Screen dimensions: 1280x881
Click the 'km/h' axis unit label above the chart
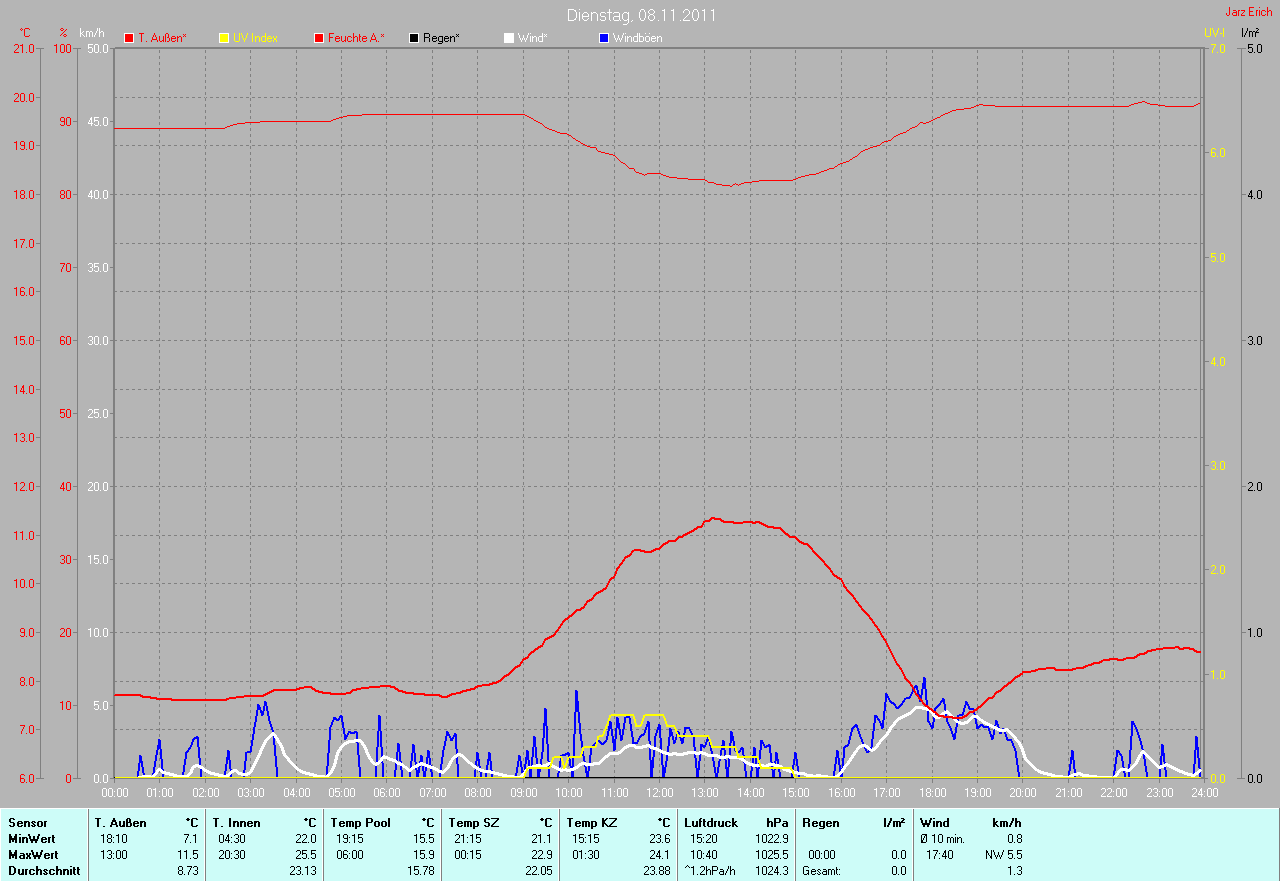(x=90, y=33)
